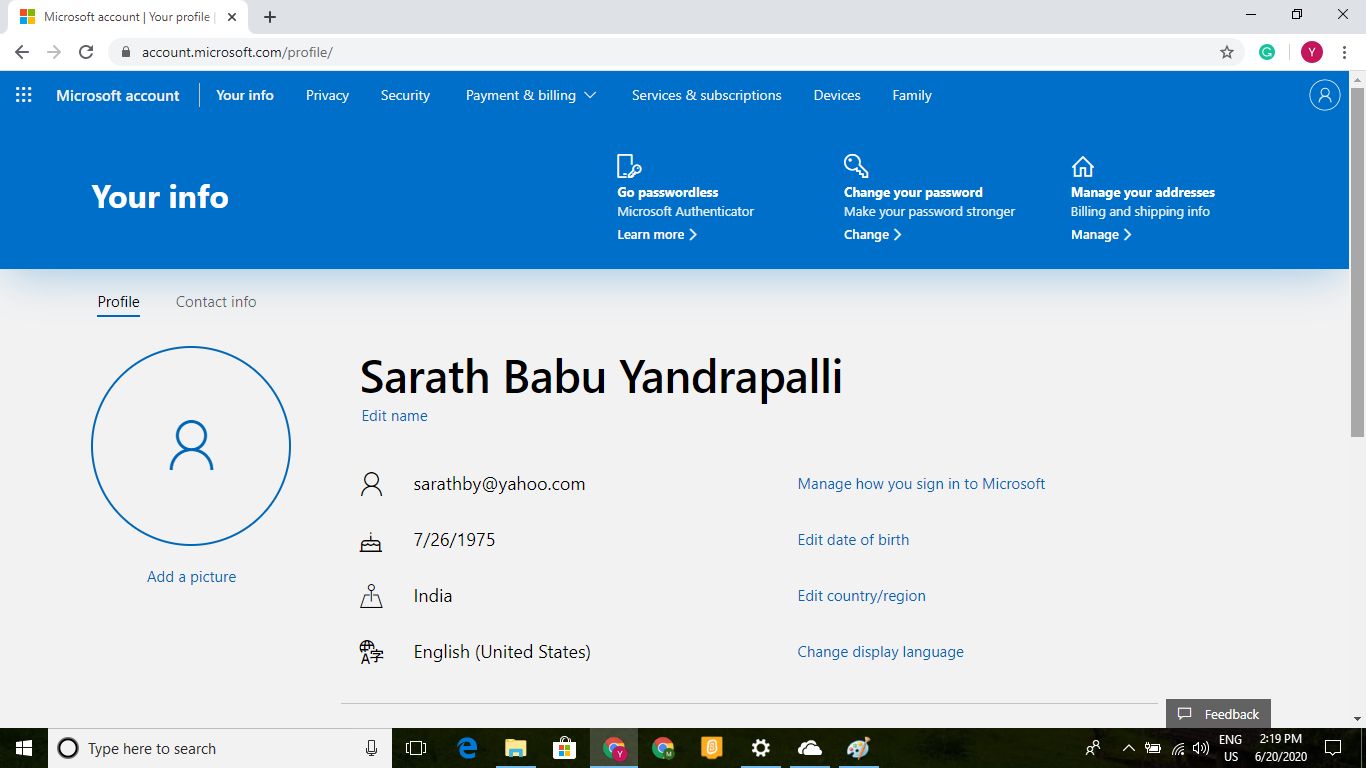Open File Explorer from the taskbar

515,748
